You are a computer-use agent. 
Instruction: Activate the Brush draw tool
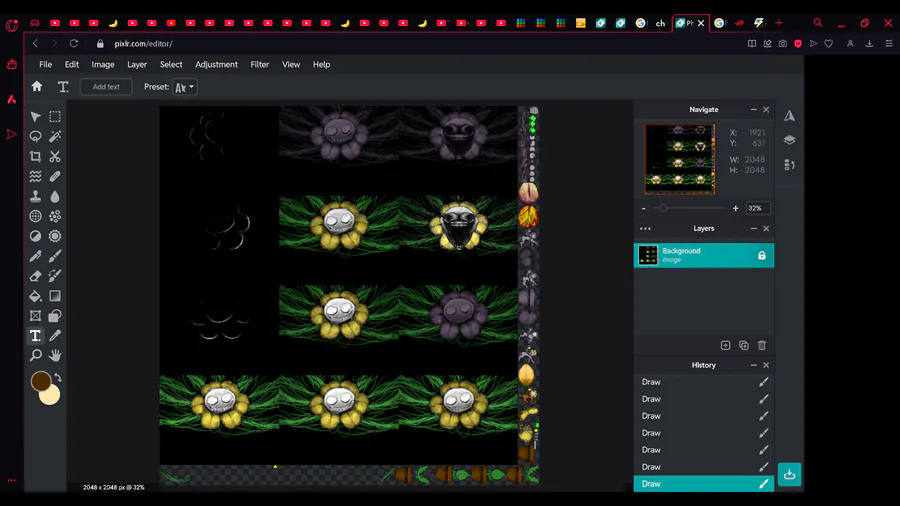point(55,256)
